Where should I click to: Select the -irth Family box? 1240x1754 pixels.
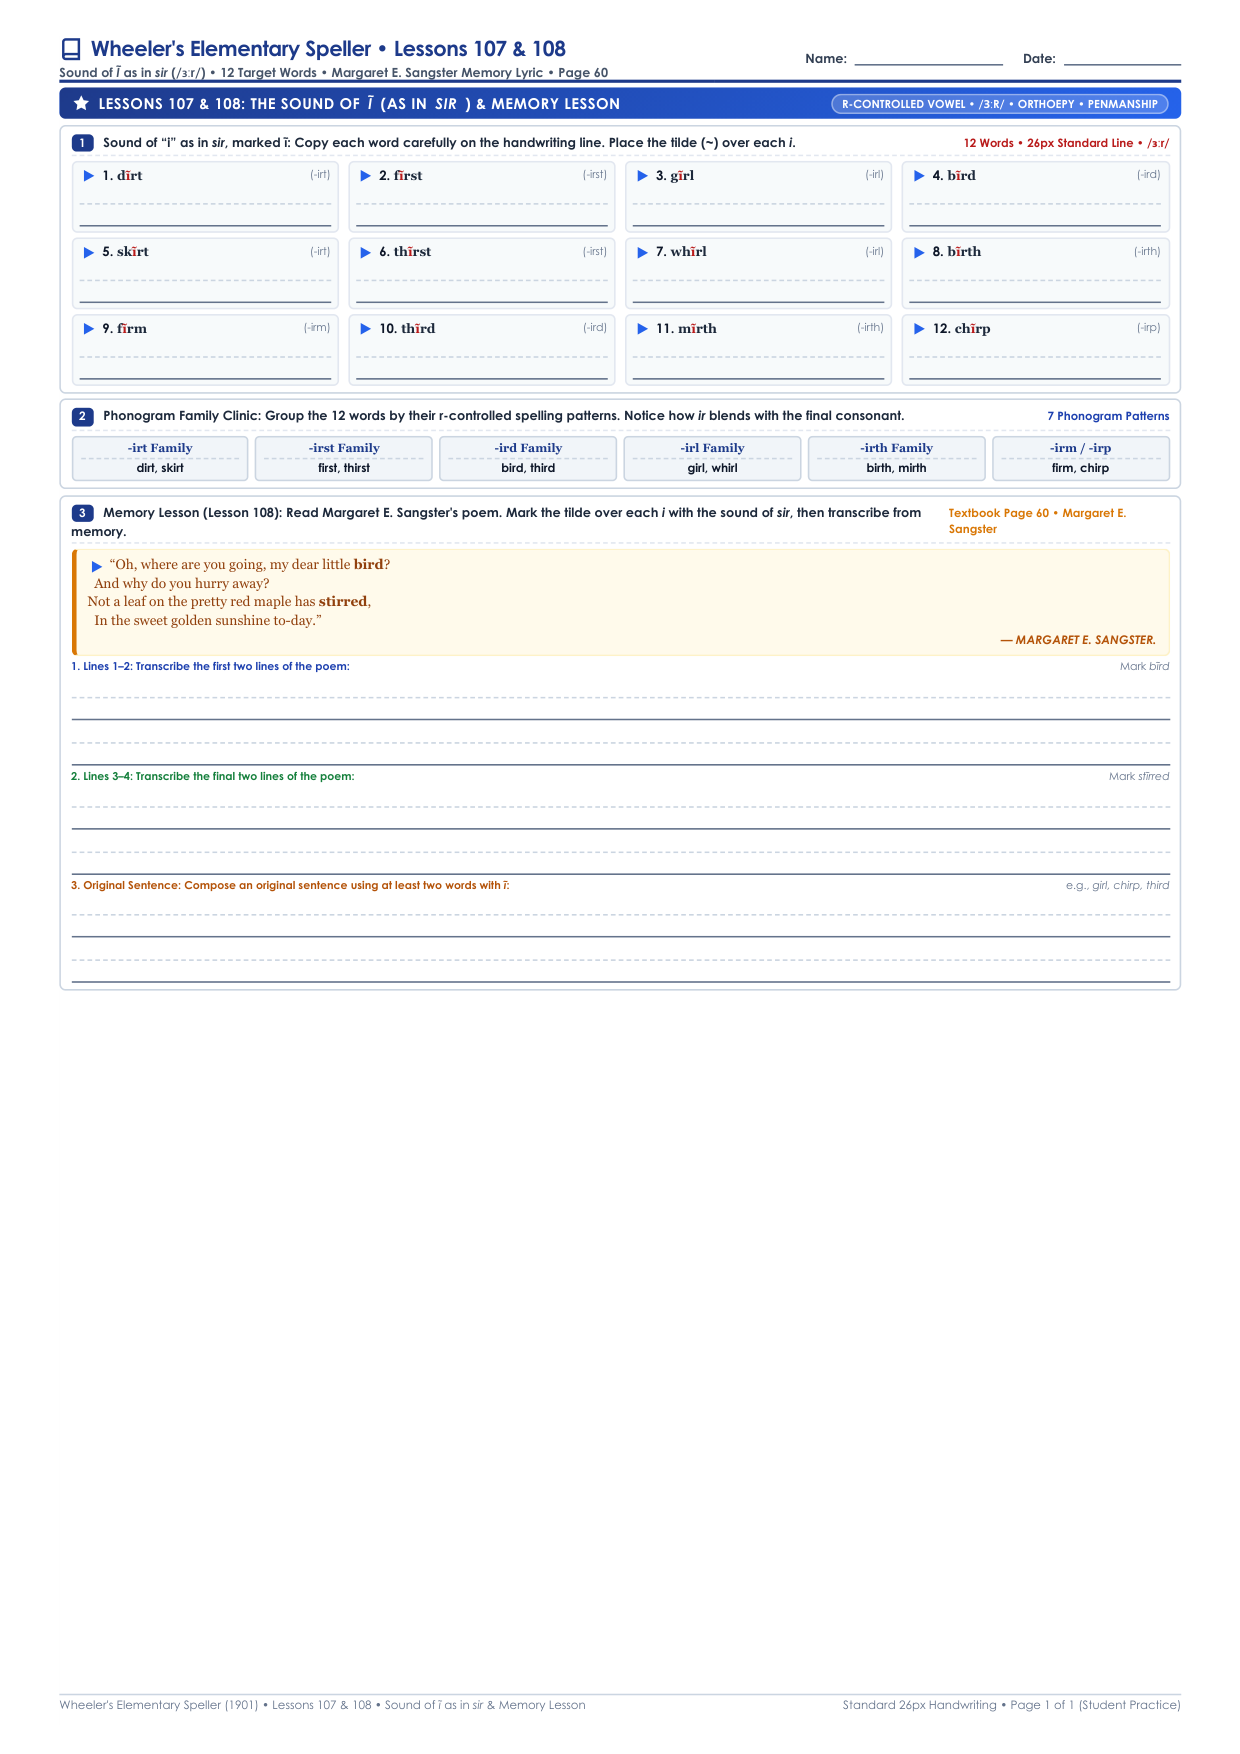coord(897,458)
